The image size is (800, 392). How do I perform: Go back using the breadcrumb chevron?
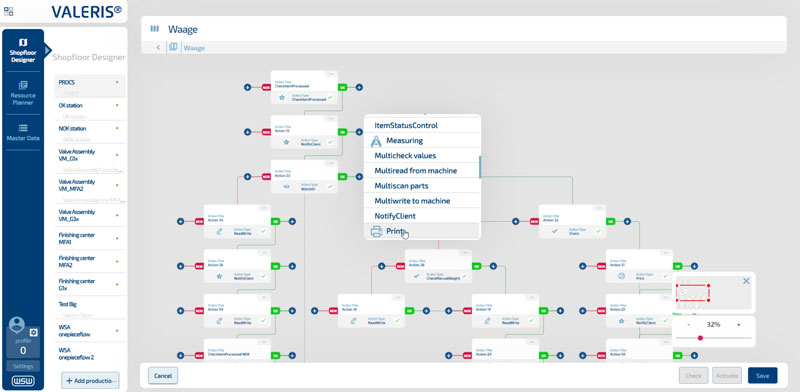[158, 47]
